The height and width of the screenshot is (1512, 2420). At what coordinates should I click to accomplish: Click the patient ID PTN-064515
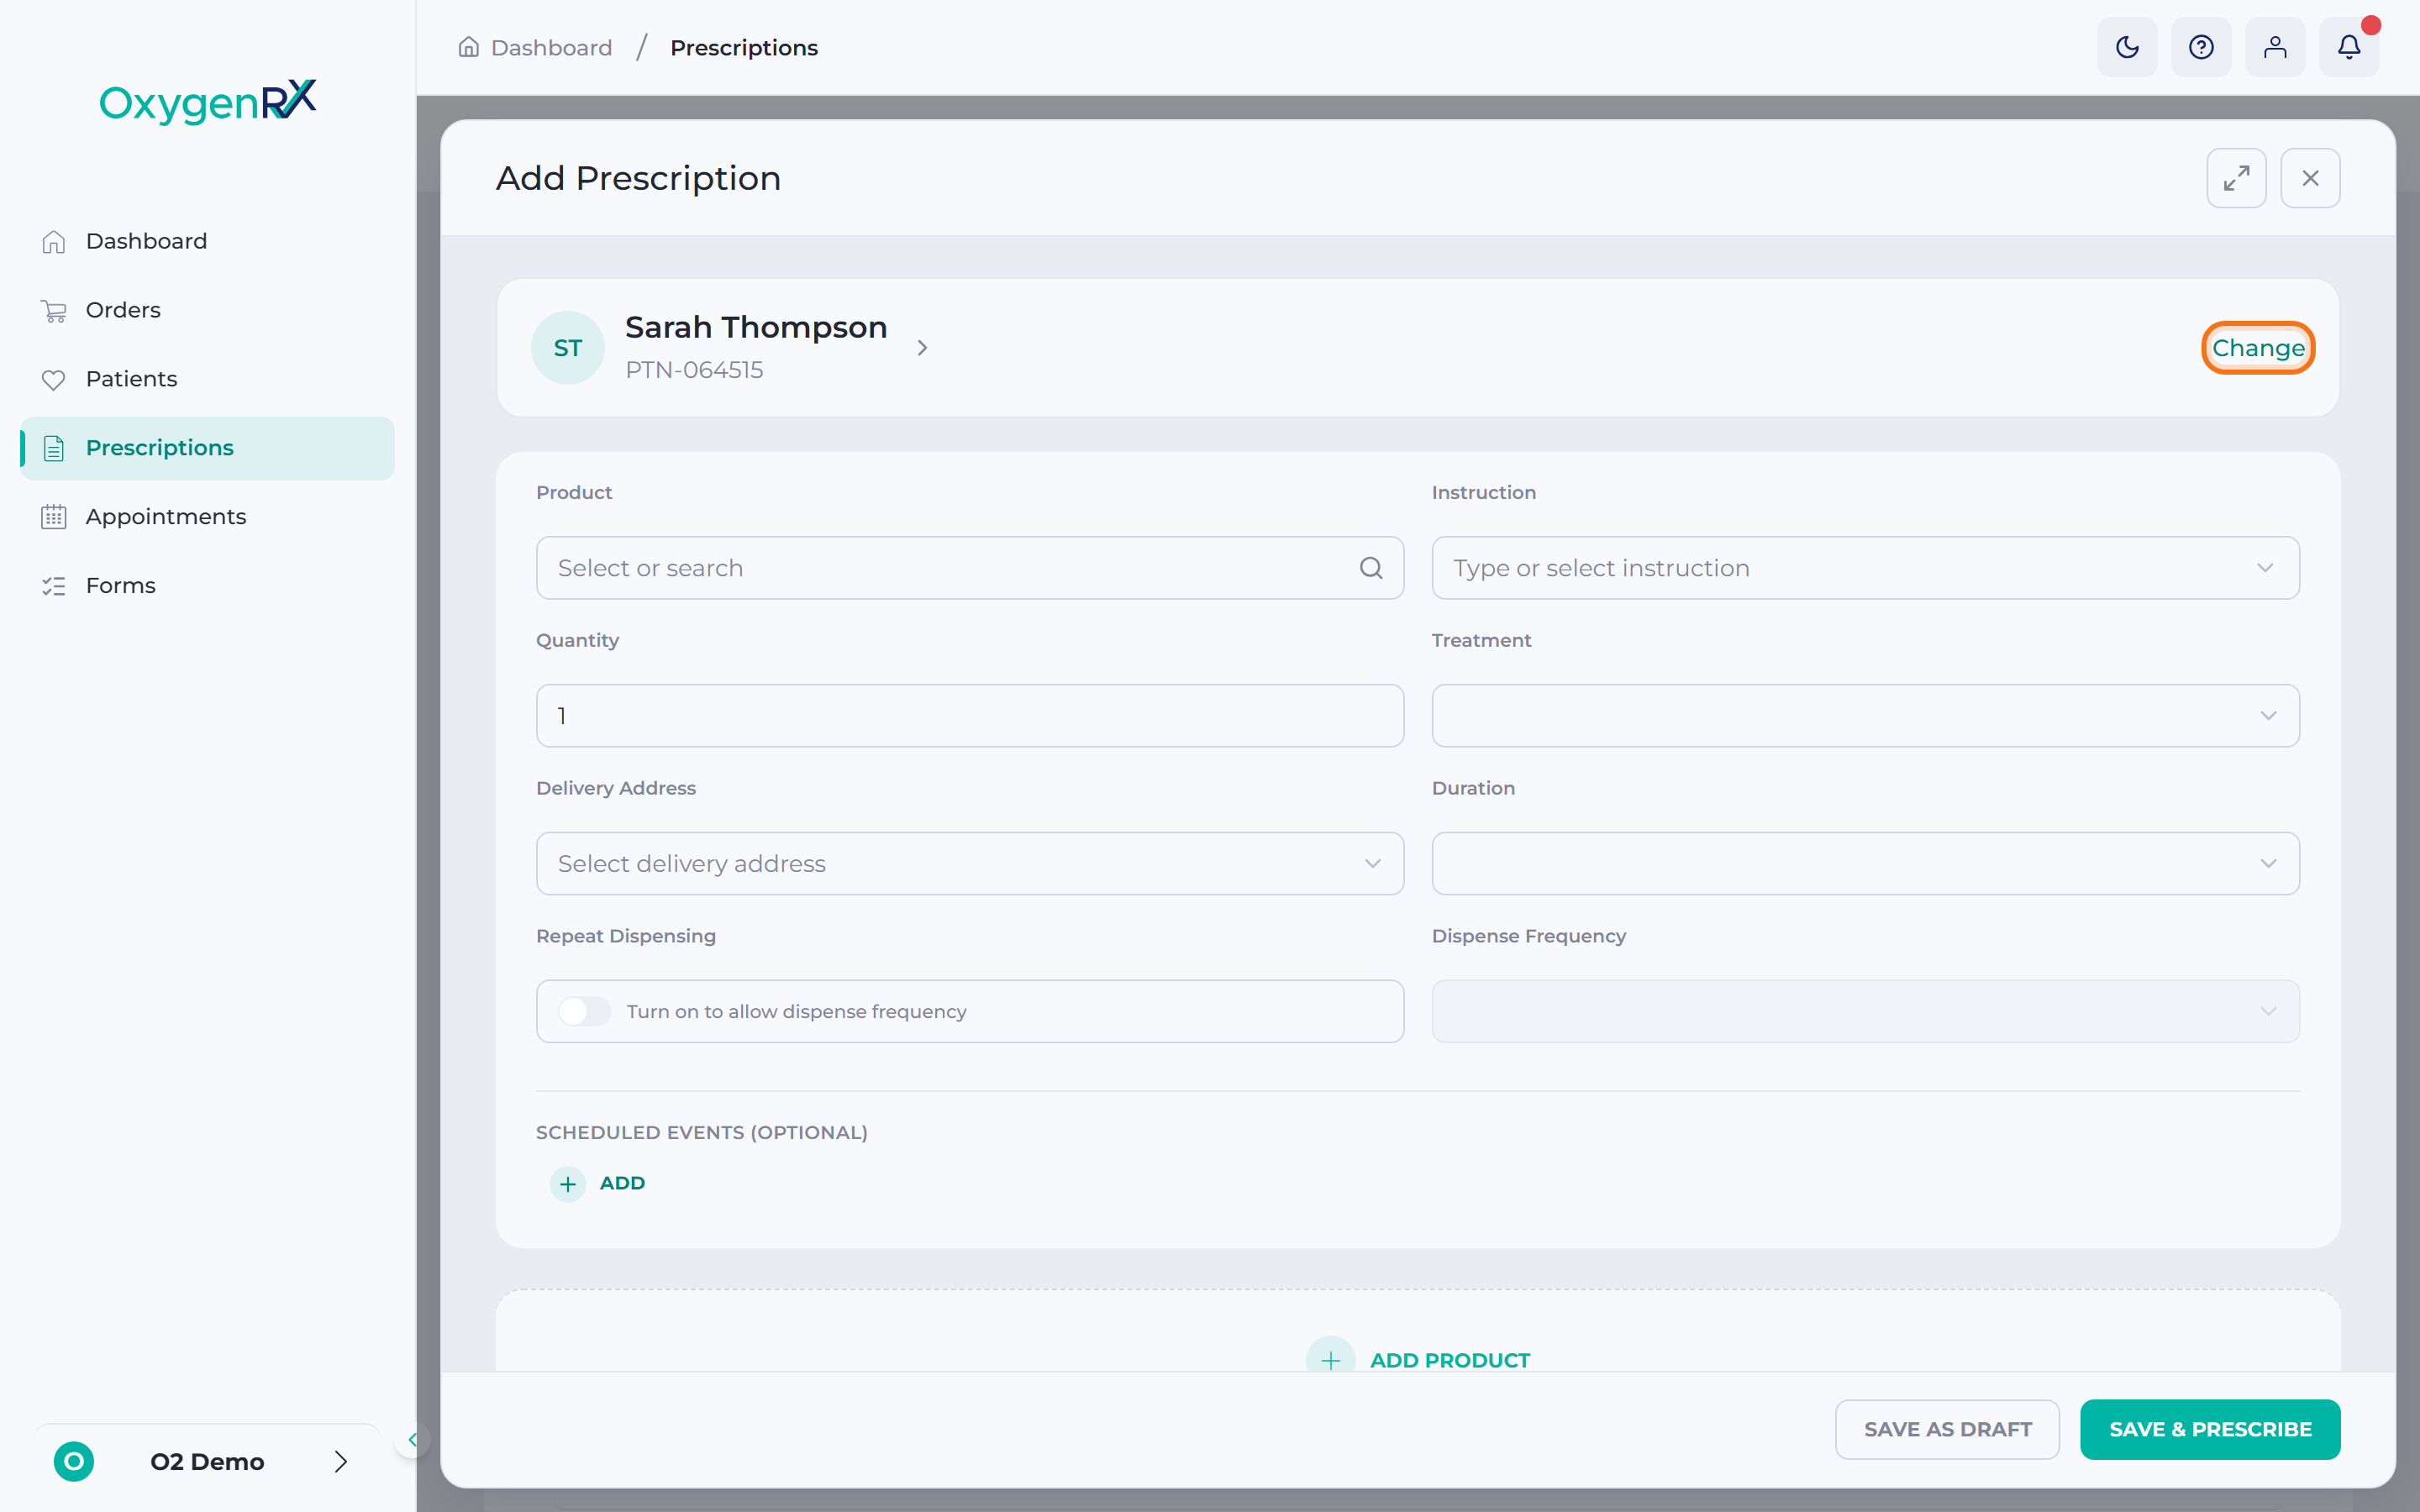click(x=694, y=370)
